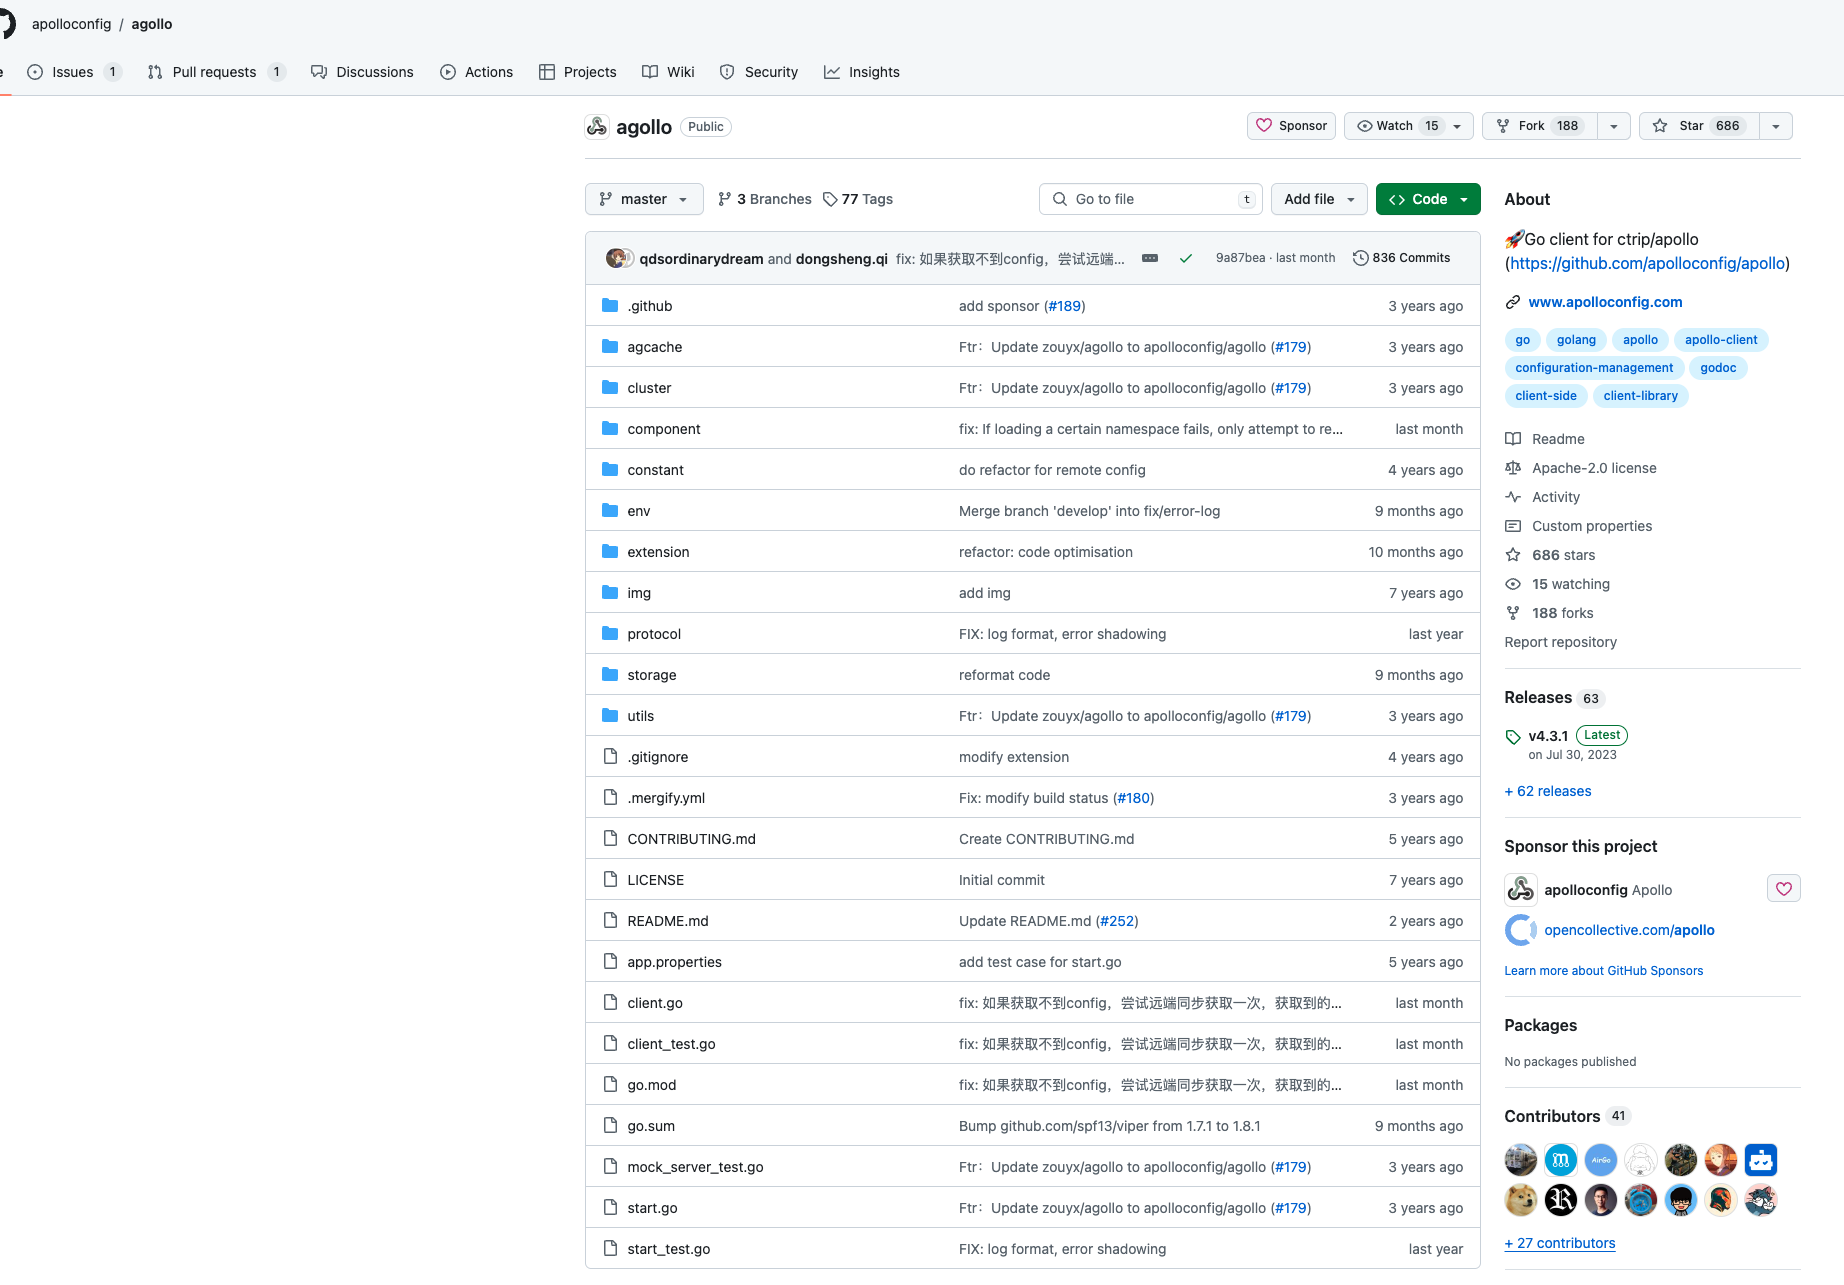Open the master branch selector dropdown
This screenshot has height=1285, width=1844.
(x=644, y=199)
